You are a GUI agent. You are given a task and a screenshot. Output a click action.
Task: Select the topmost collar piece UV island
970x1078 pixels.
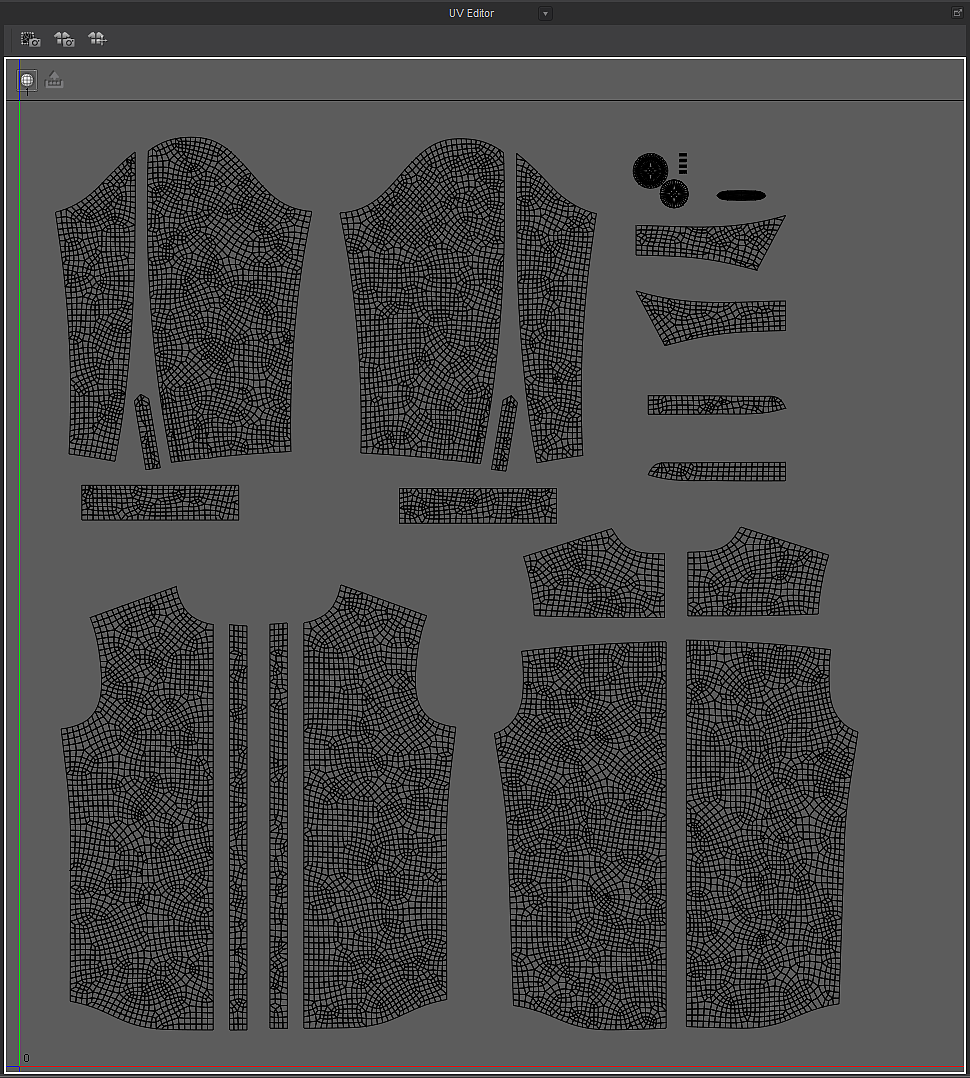coord(710,243)
